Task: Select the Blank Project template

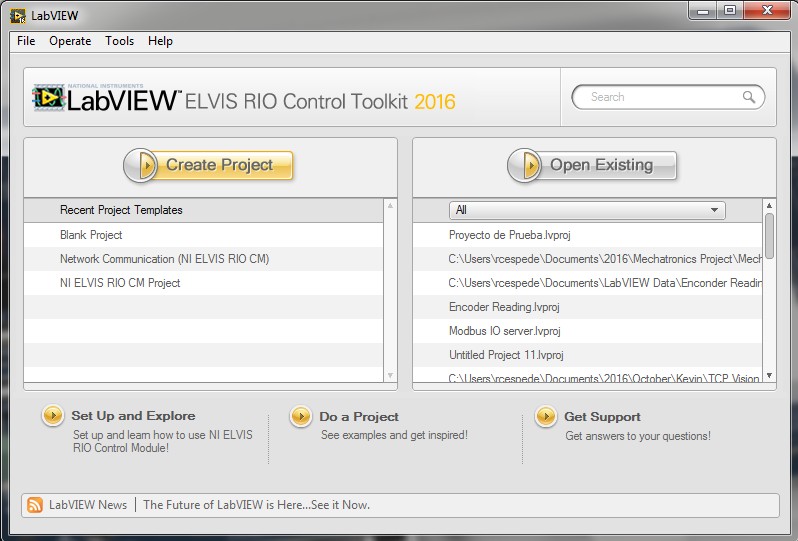Action: tap(91, 235)
